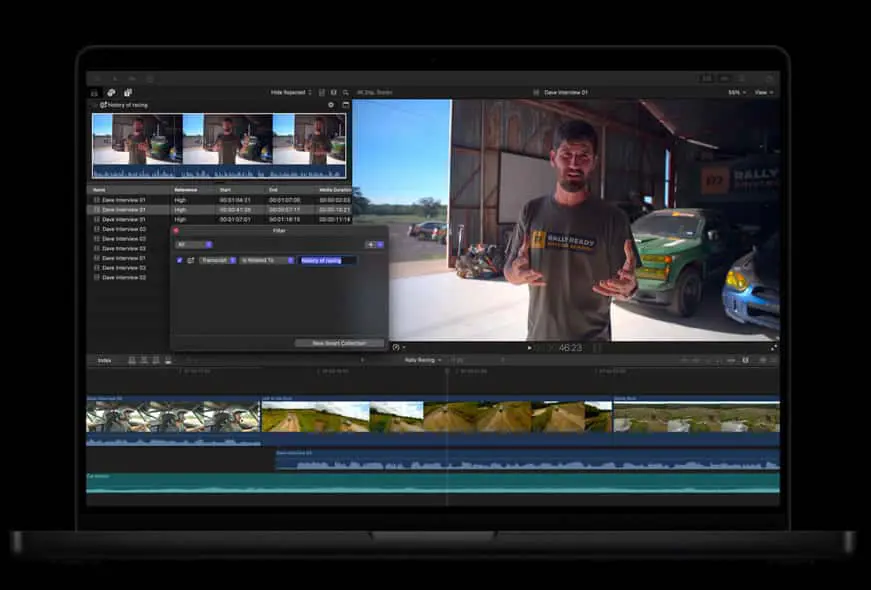Click the Dave Interview 01 viewer title
The width and height of the screenshot is (871, 590).
click(x=565, y=92)
